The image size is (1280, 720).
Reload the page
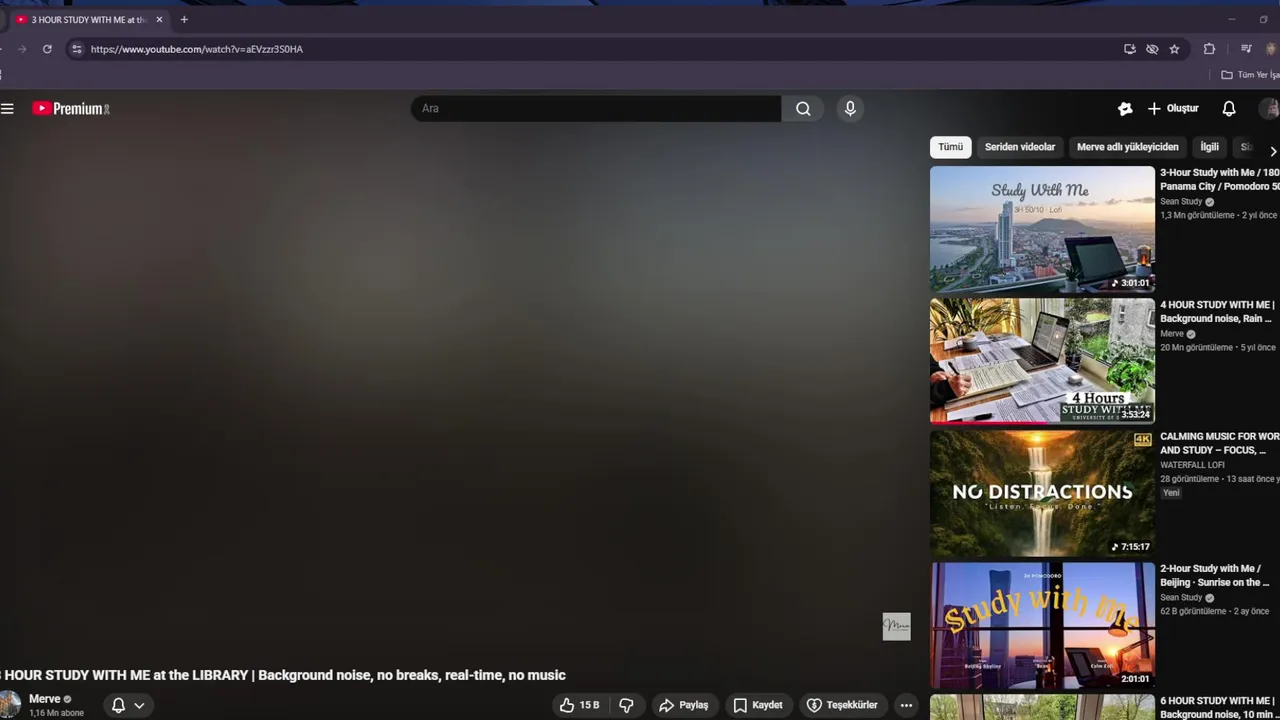tap(47, 49)
